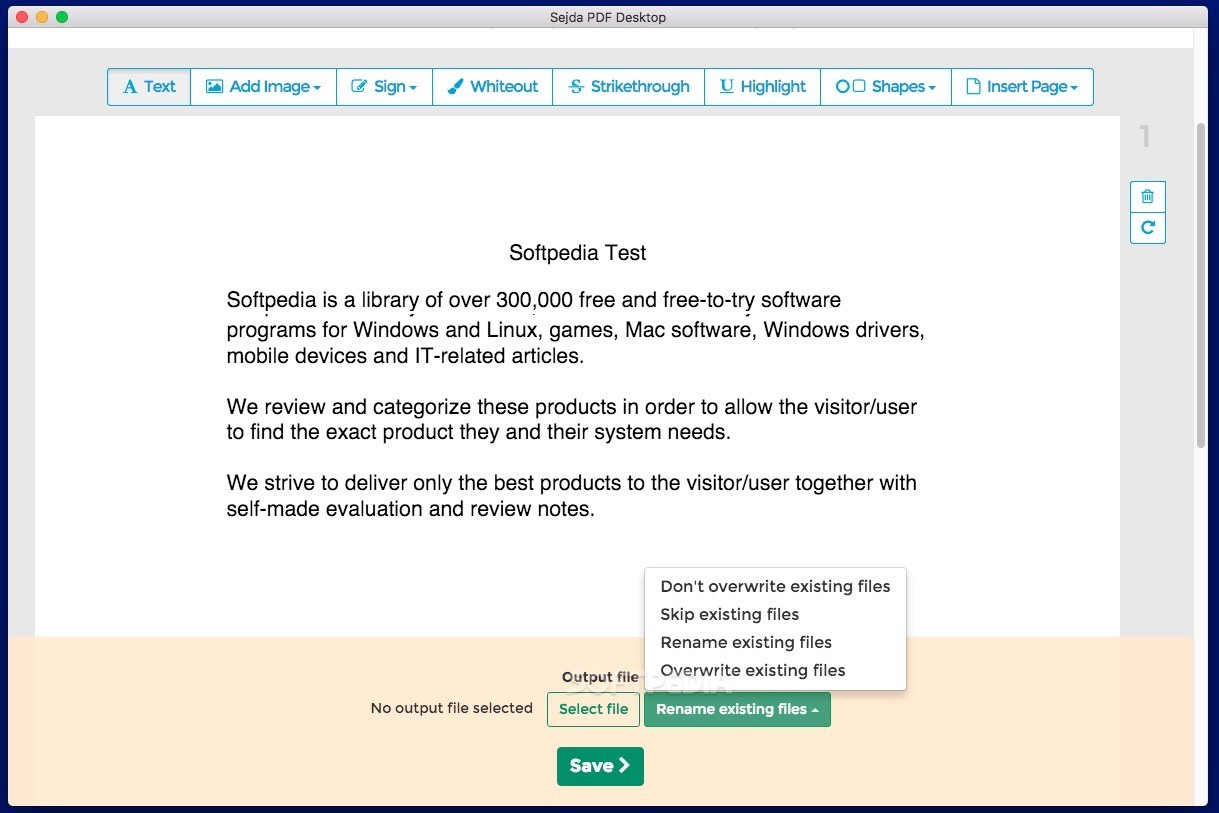Click the Select file button
Image resolution: width=1219 pixels, height=813 pixels.
coord(593,709)
